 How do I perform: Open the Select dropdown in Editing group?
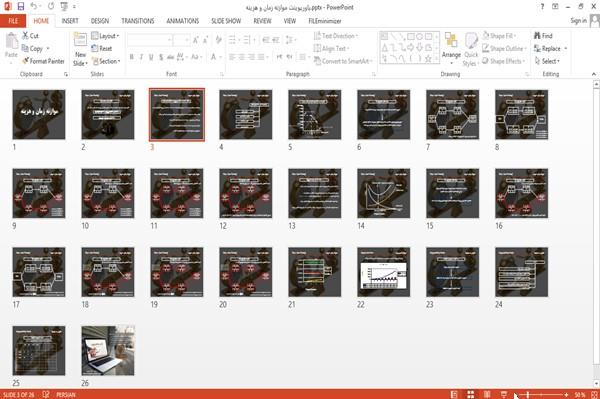tap(547, 61)
